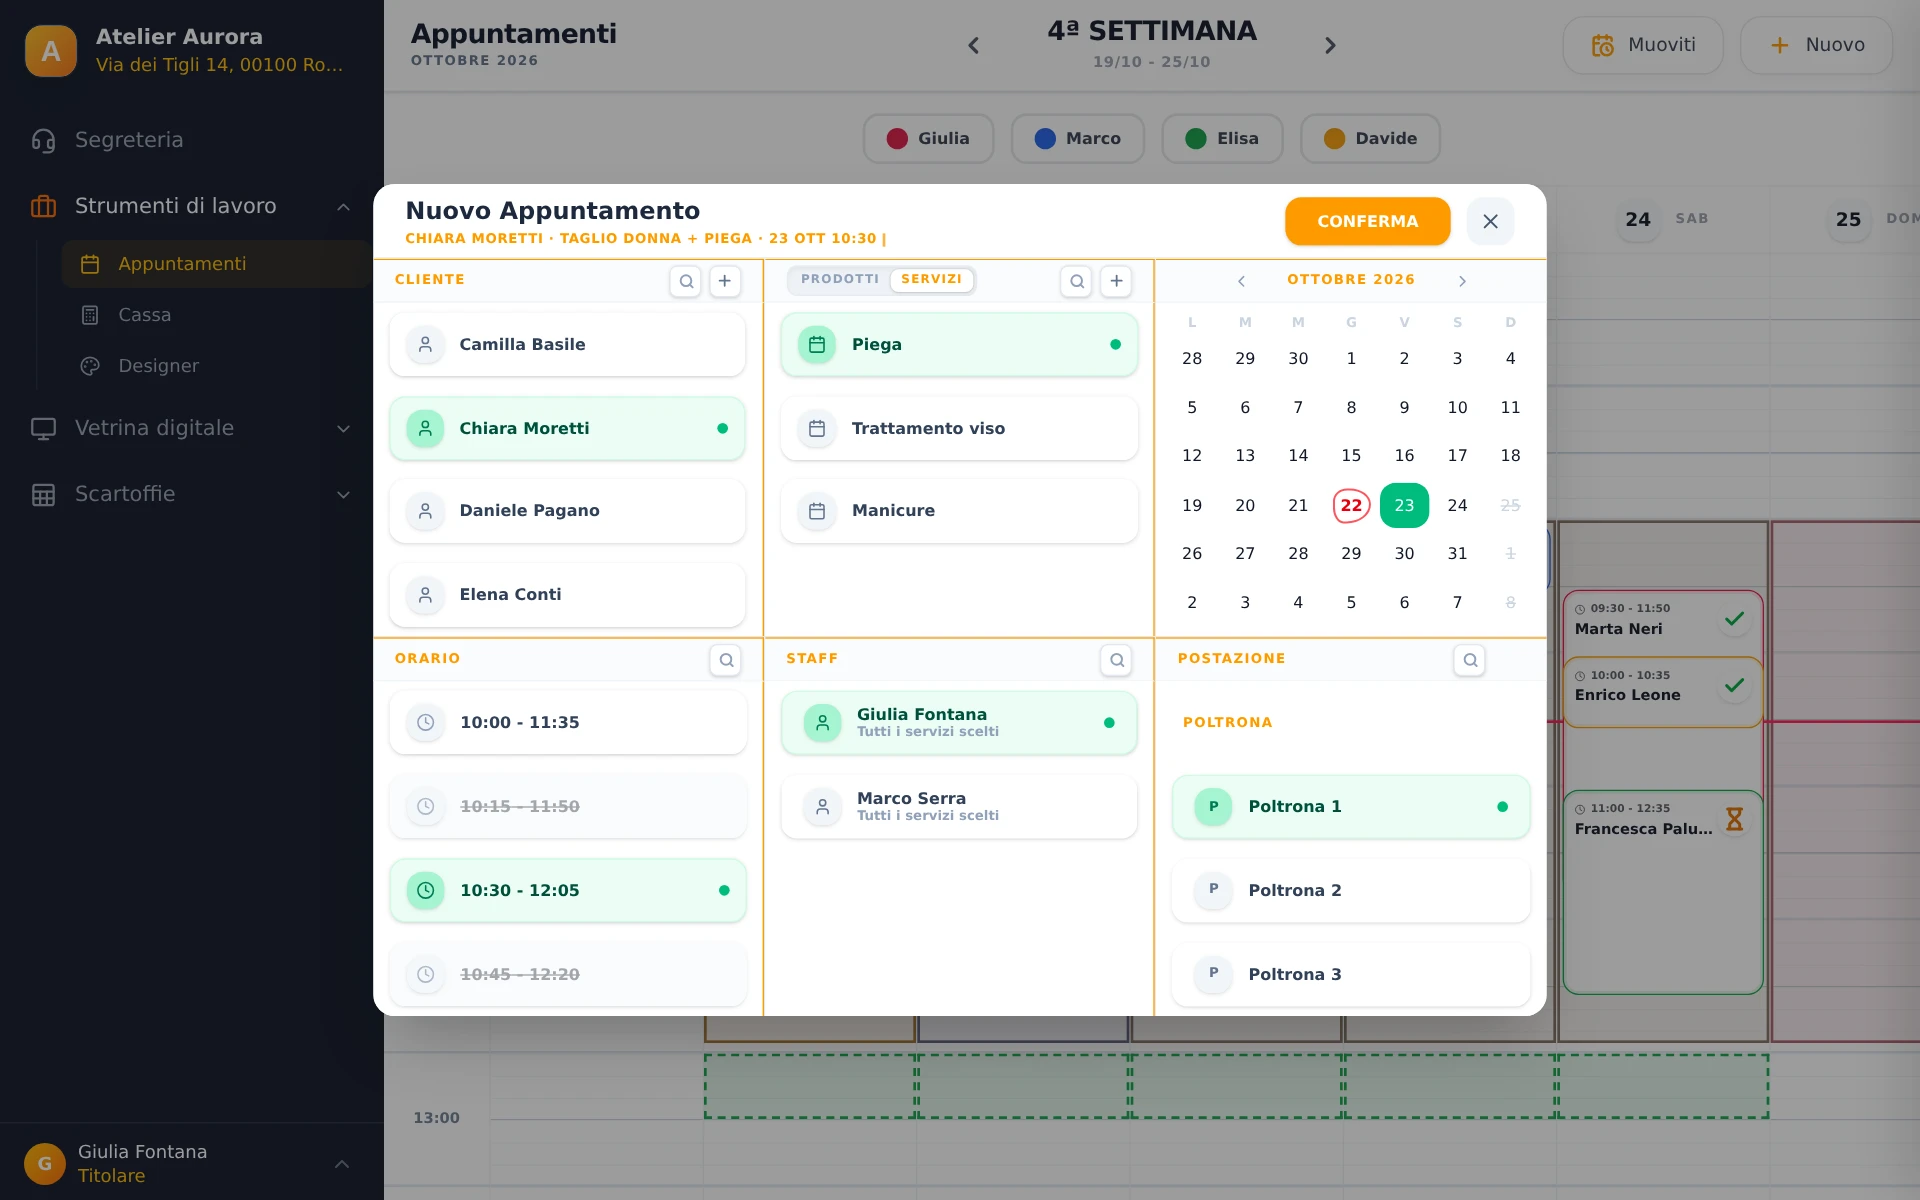Go to the next week arrow

(x=1330, y=46)
